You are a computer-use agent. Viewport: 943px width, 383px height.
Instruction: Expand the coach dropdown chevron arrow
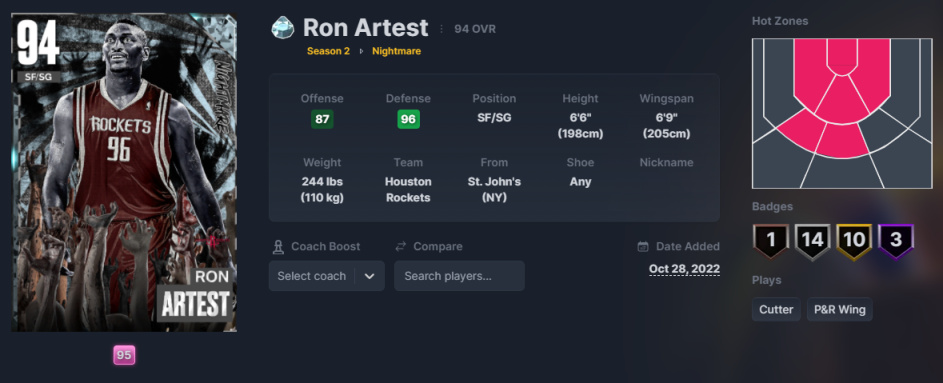370,276
